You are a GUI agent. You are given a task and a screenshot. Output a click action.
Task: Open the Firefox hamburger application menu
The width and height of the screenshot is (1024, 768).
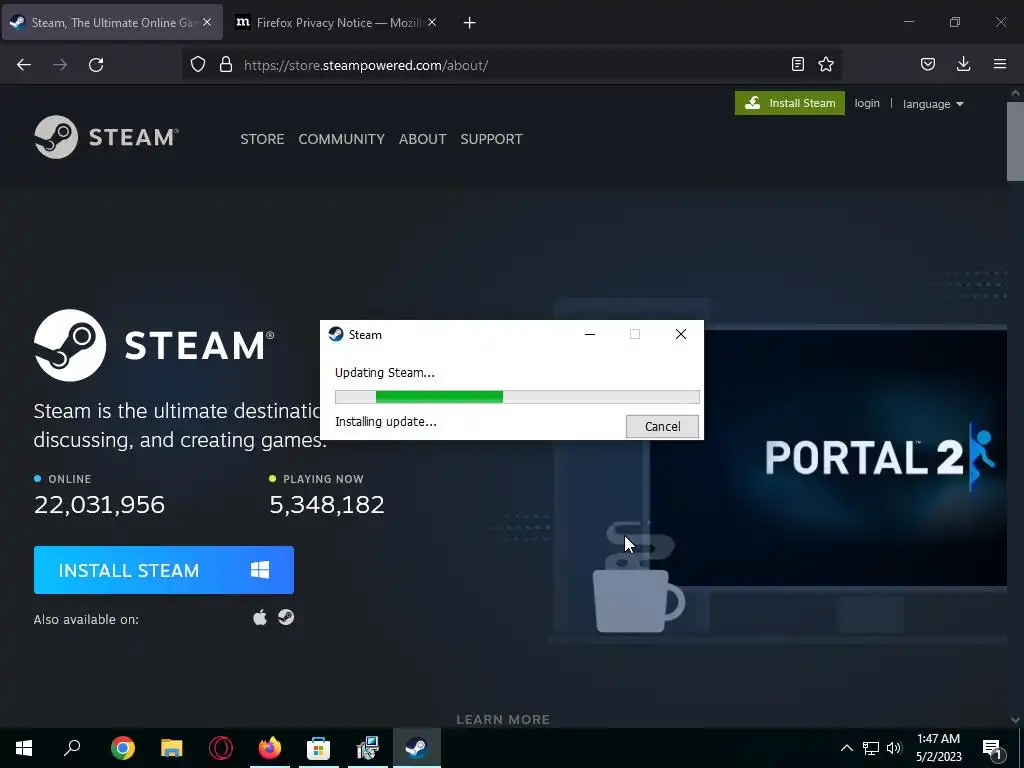click(1000, 64)
